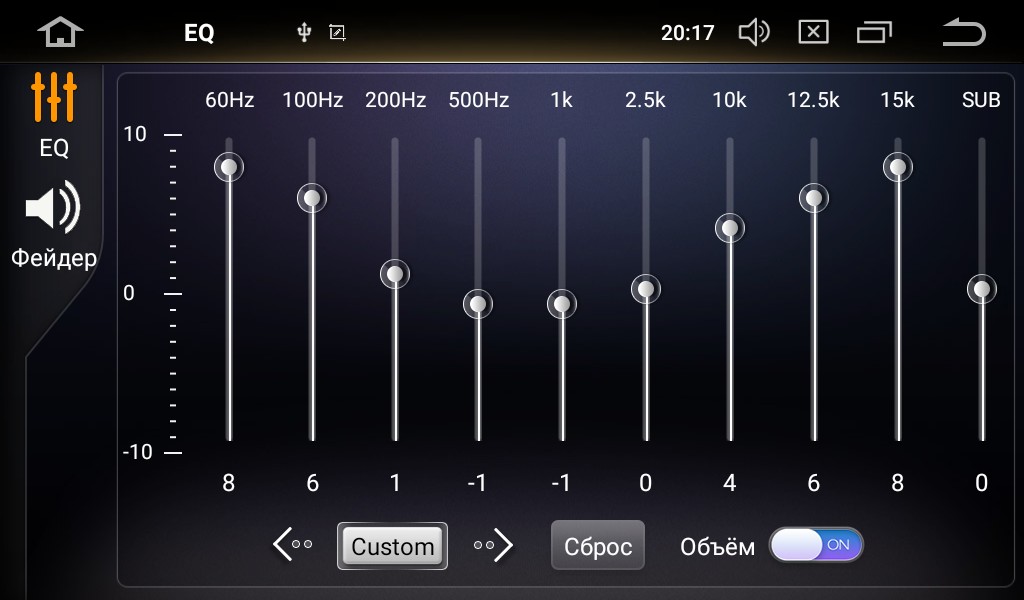The width and height of the screenshot is (1024, 600).
Task: Reset equalizer with Сброс button
Action: click(x=598, y=545)
